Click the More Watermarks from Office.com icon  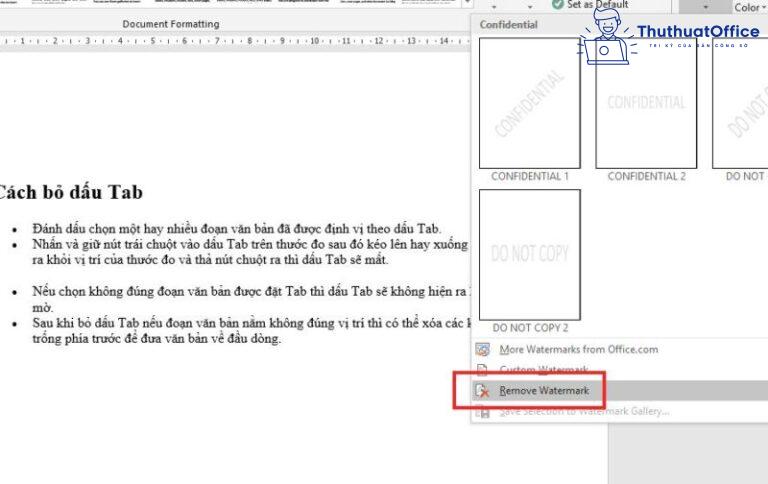[484, 350]
